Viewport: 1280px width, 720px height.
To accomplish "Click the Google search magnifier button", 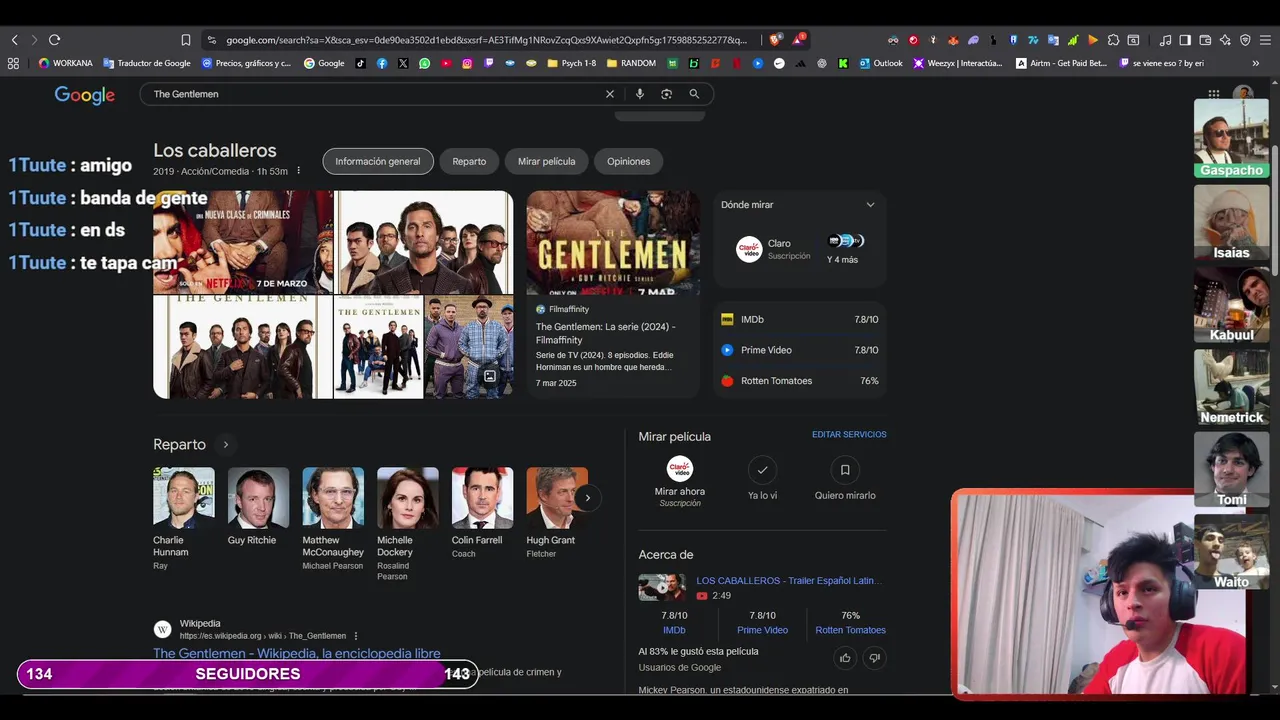I will 694,94.
